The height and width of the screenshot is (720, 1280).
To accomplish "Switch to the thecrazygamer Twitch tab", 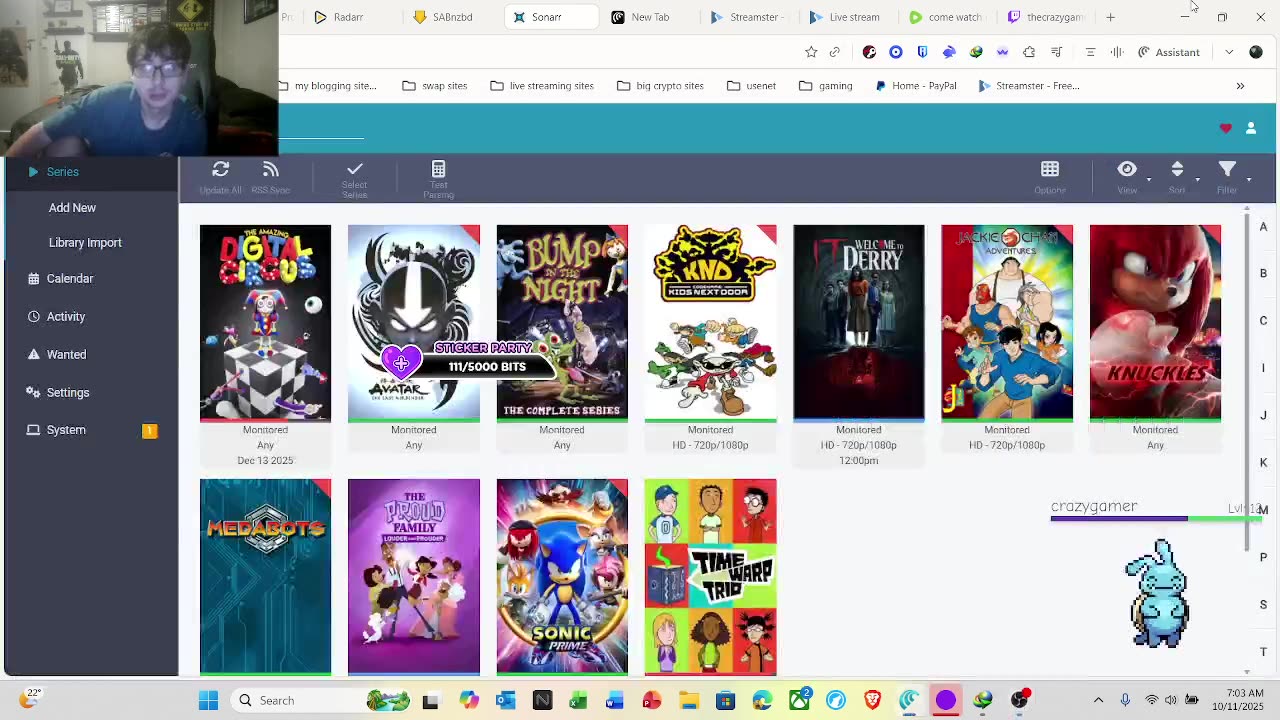I will (x=1046, y=17).
